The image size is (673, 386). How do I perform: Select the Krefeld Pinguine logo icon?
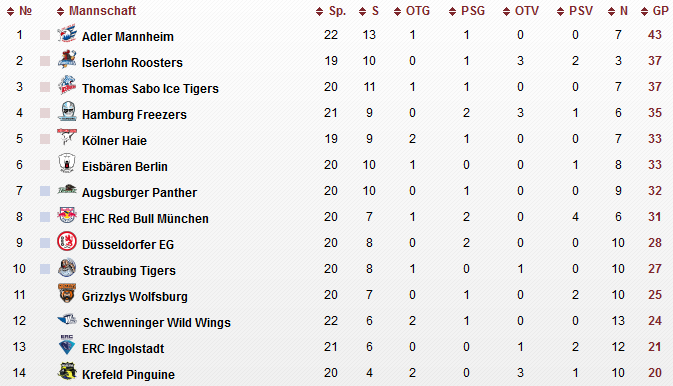click(x=67, y=371)
